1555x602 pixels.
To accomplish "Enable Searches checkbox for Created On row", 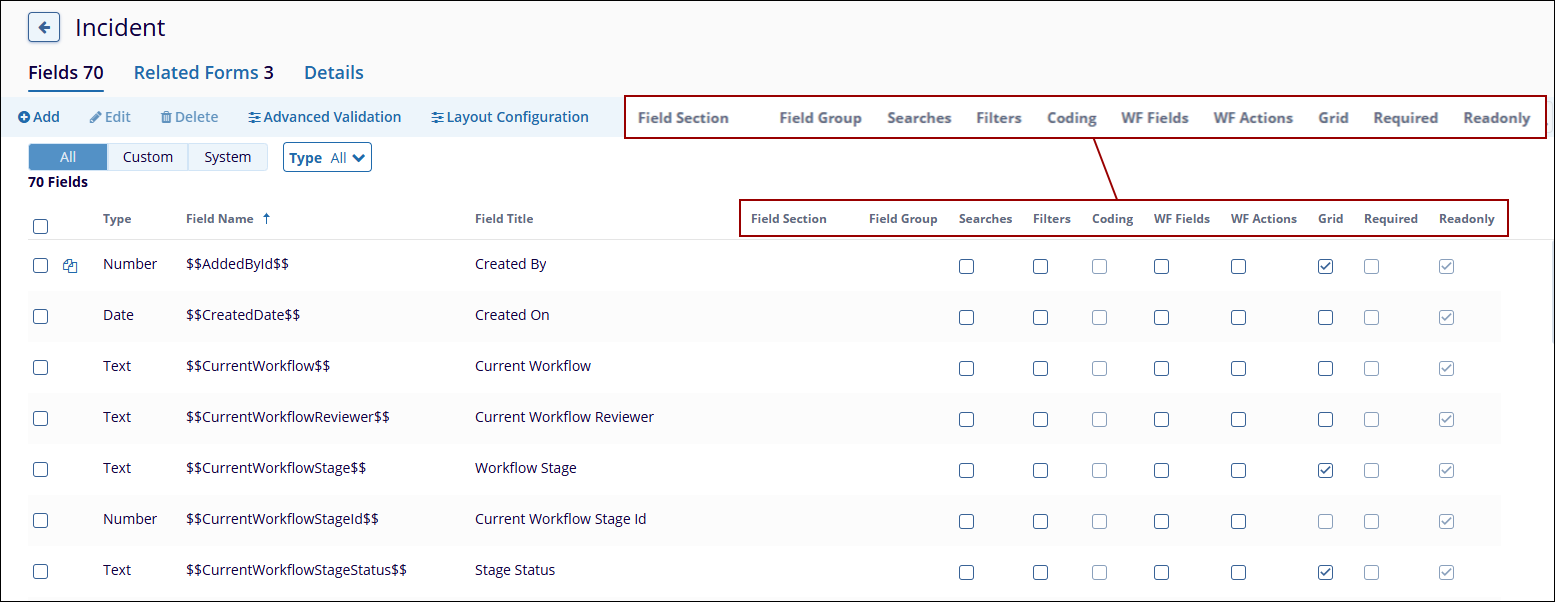I will click(x=966, y=317).
